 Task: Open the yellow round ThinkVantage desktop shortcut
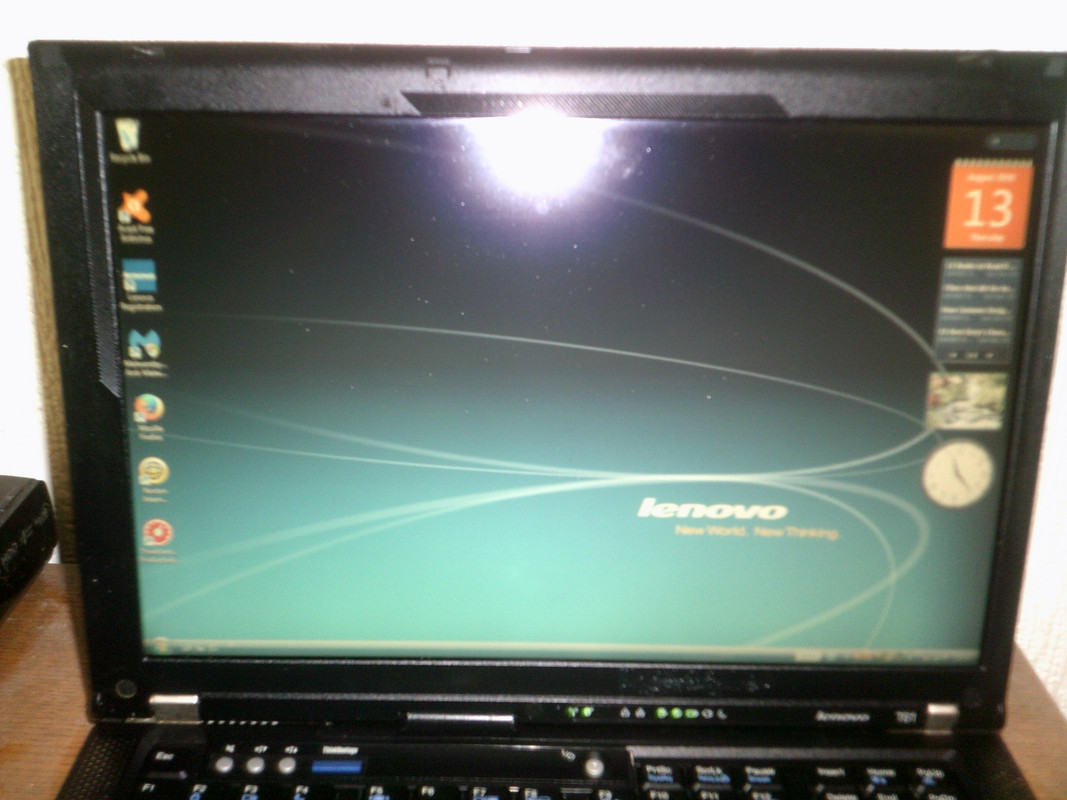click(153, 479)
